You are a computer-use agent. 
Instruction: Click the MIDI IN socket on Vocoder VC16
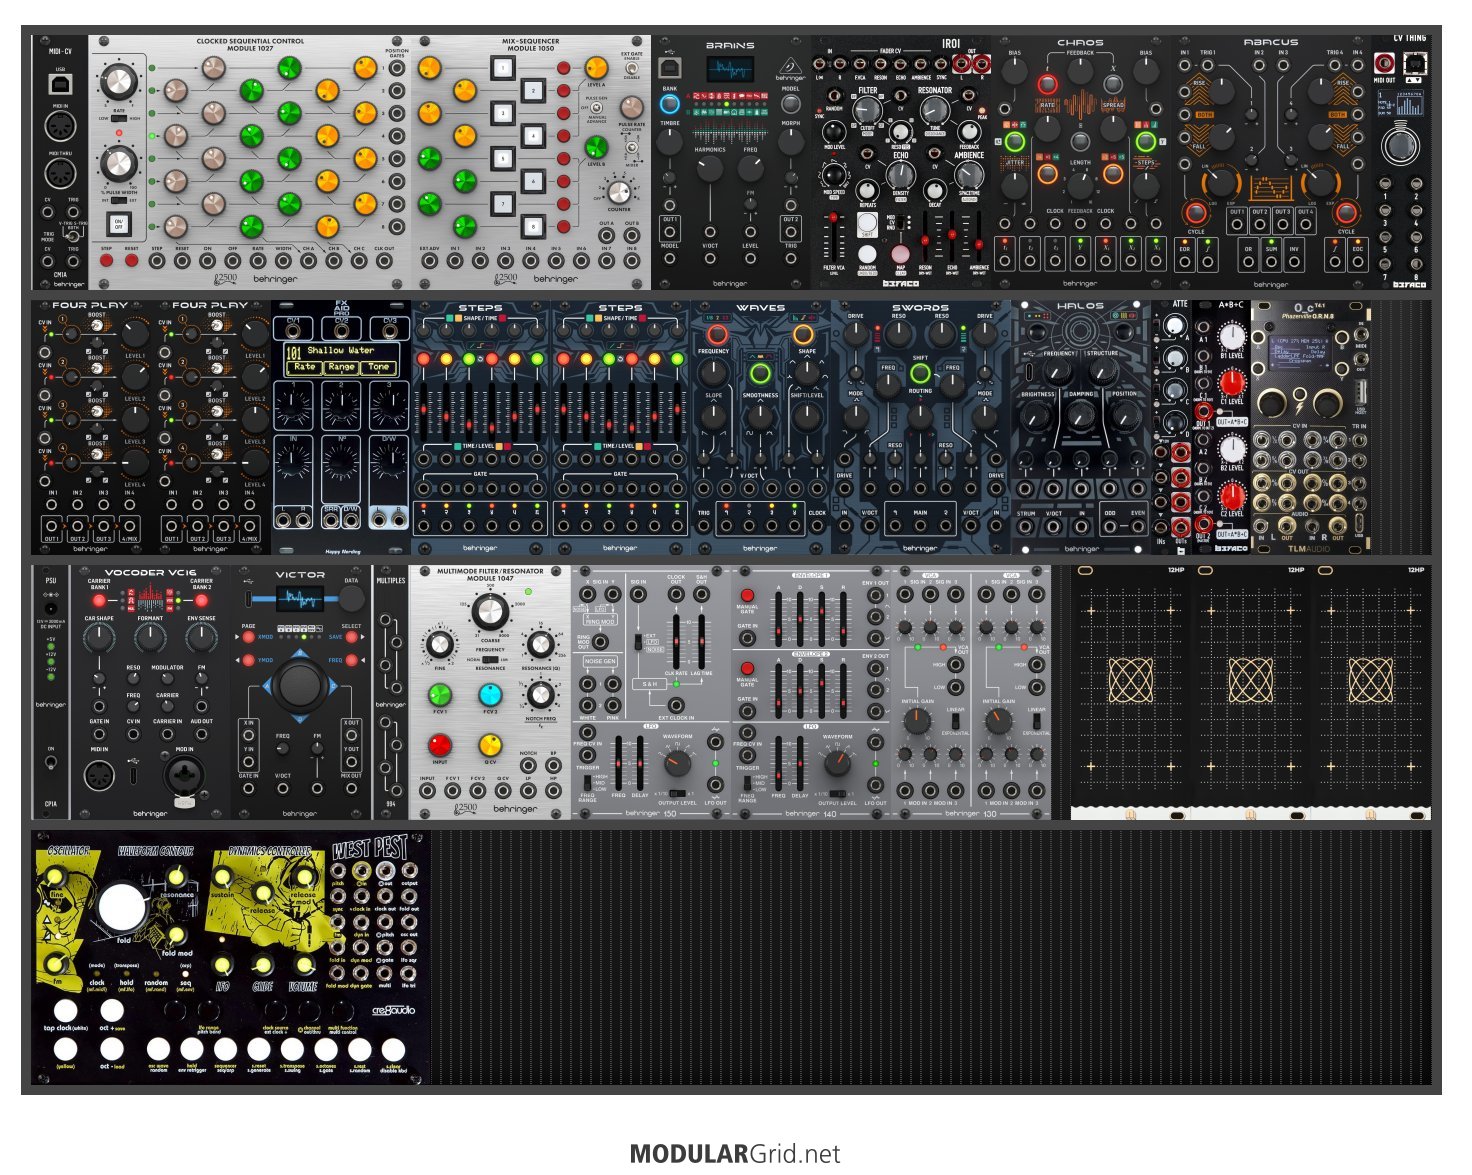coord(98,775)
